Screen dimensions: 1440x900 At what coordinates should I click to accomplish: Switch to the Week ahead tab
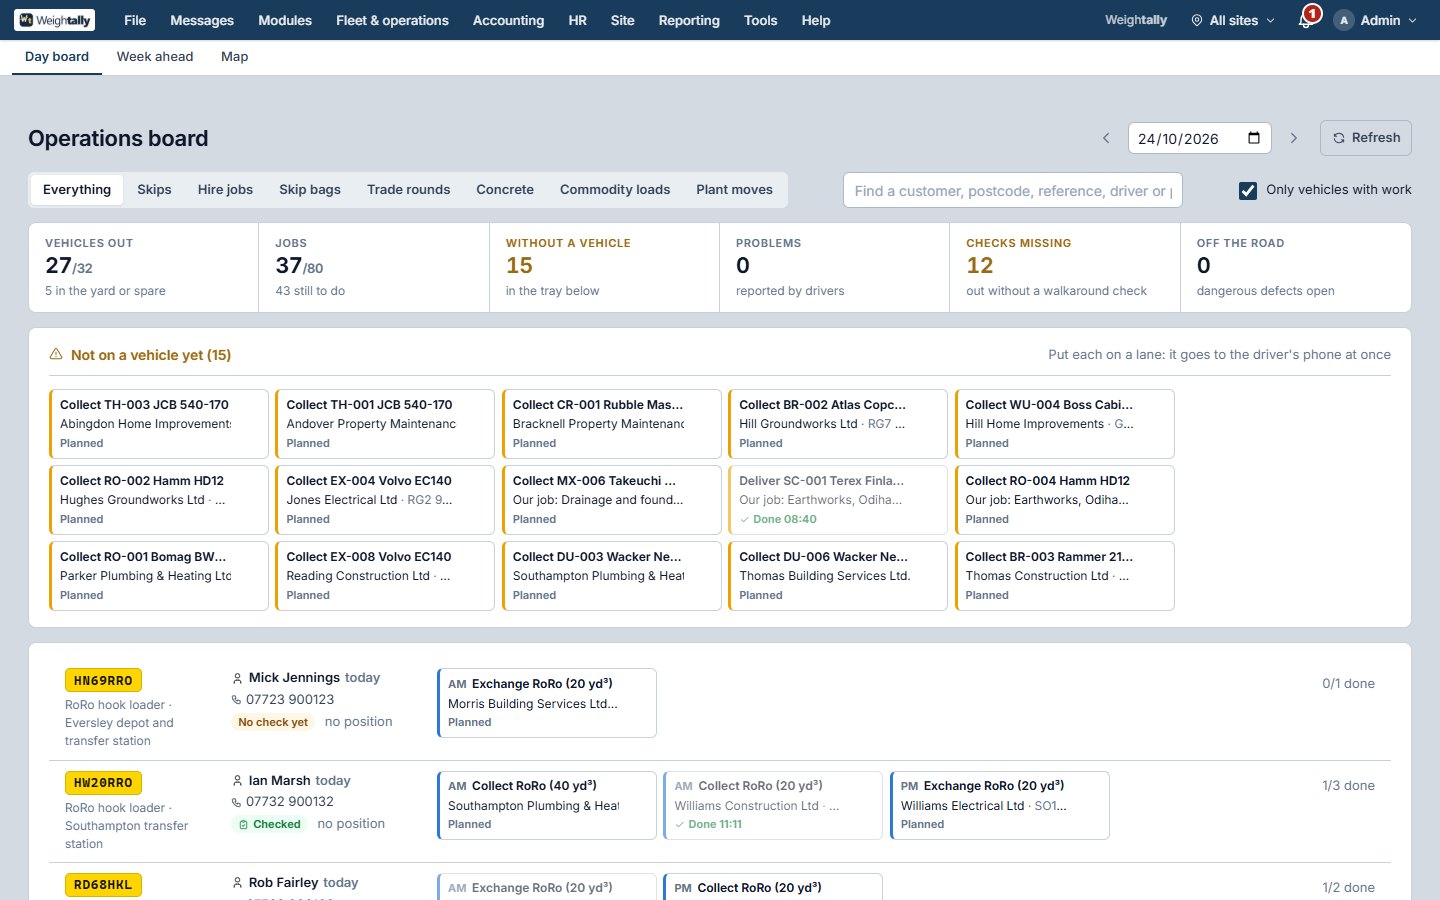point(155,57)
